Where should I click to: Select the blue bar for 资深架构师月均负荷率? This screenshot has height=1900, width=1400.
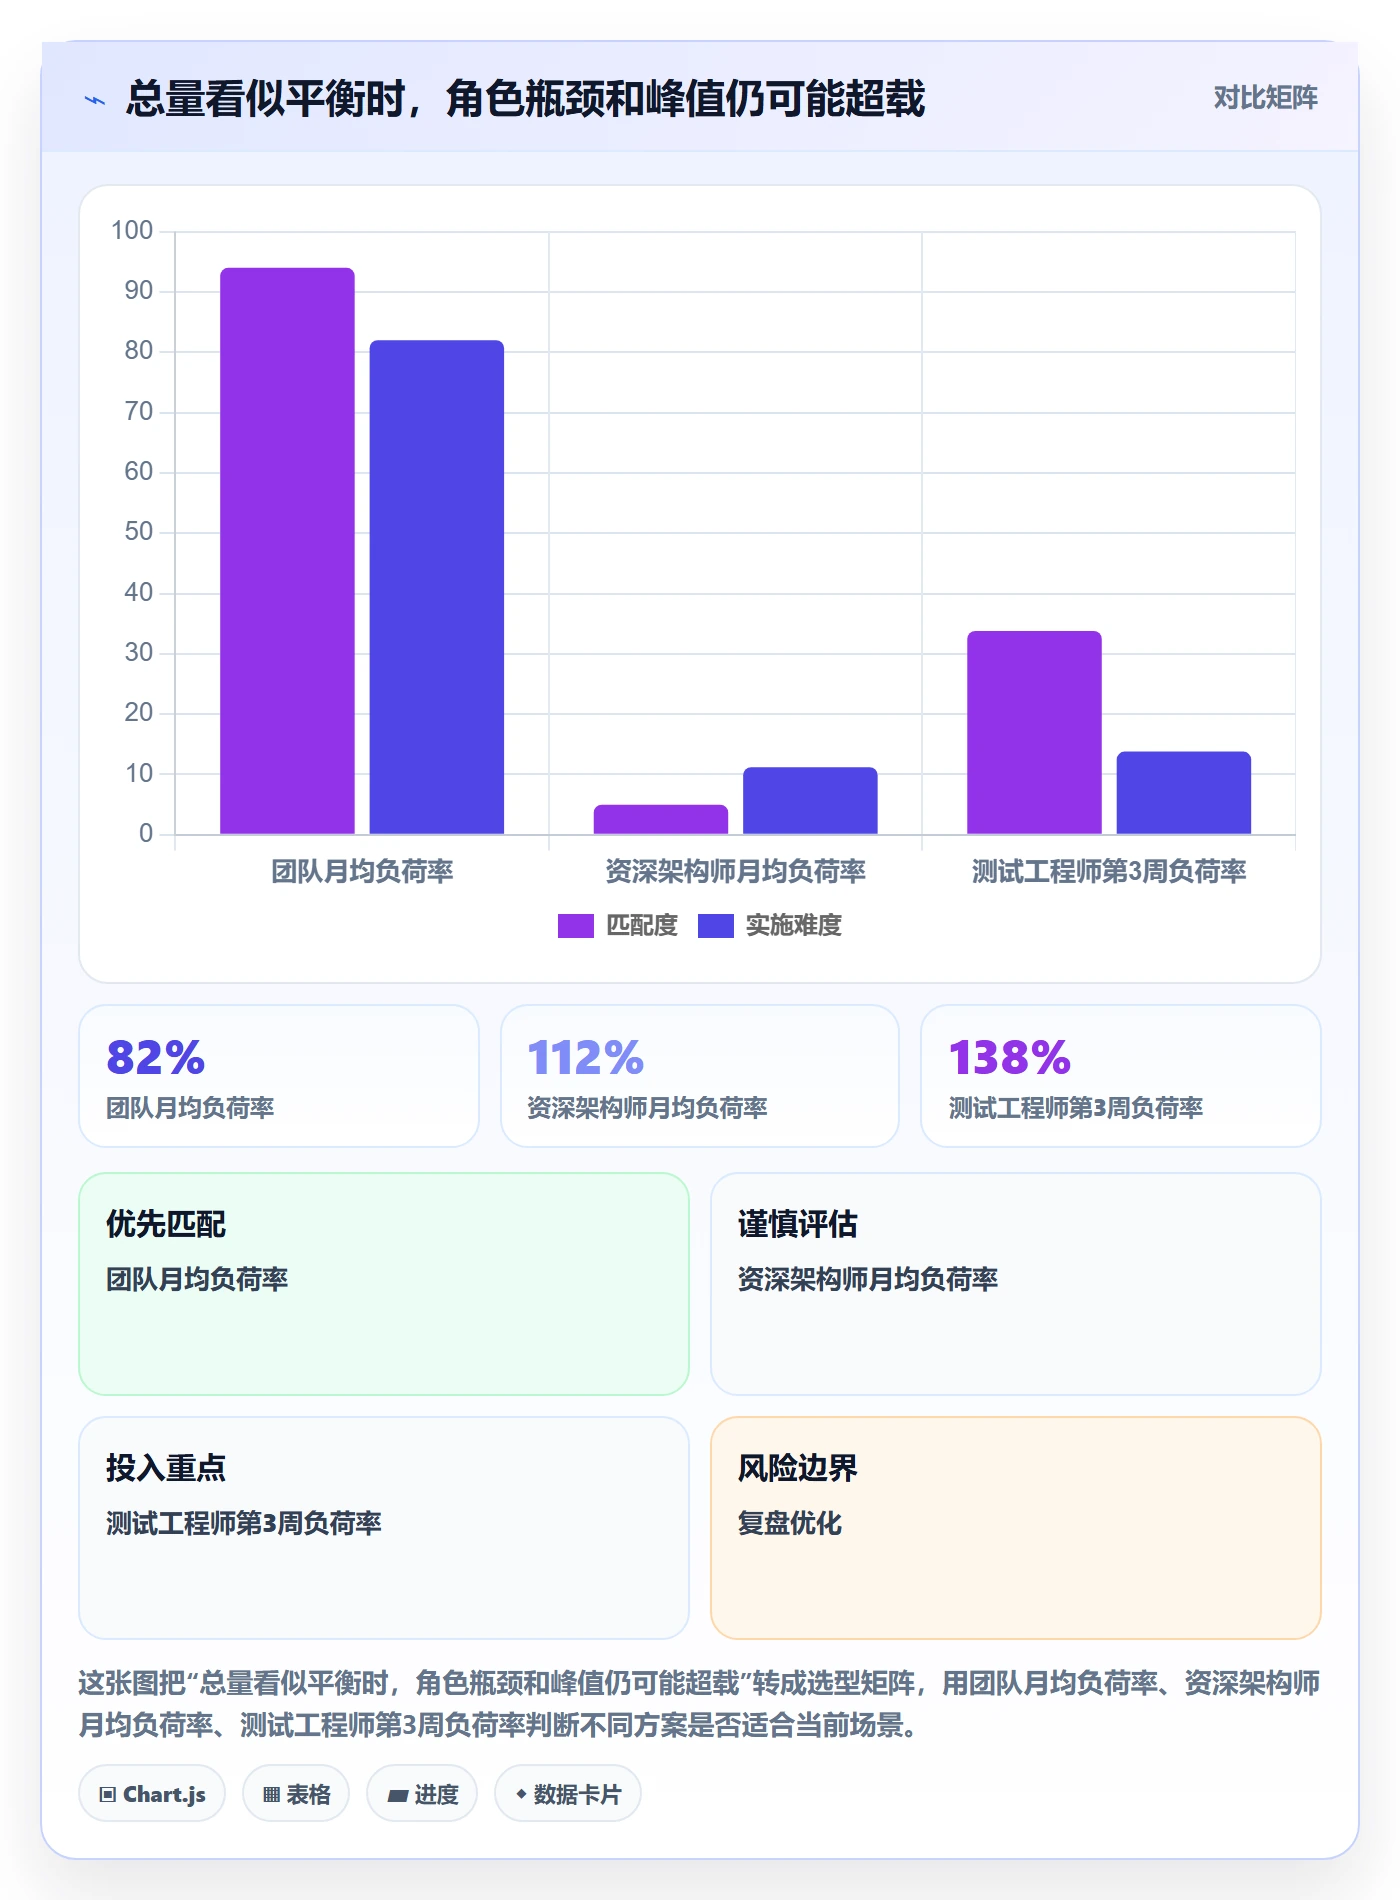pyautogui.click(x=810, y=800)
